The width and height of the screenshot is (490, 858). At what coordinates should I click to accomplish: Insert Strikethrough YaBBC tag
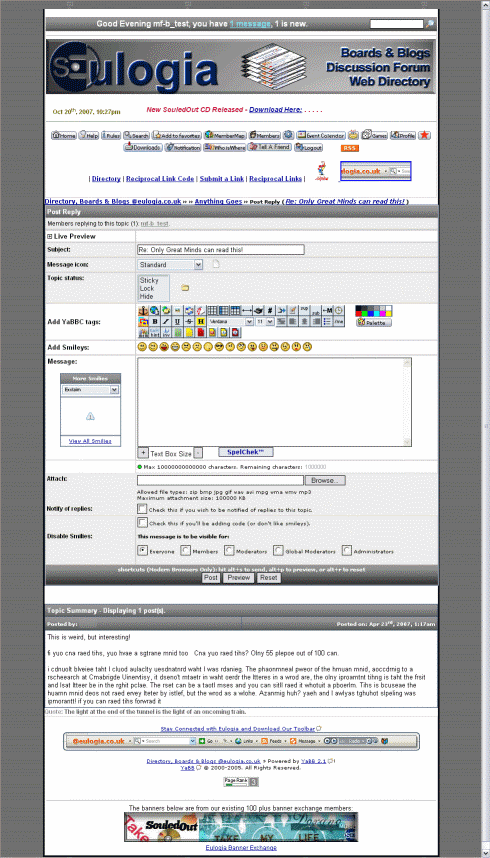[189, 321]
